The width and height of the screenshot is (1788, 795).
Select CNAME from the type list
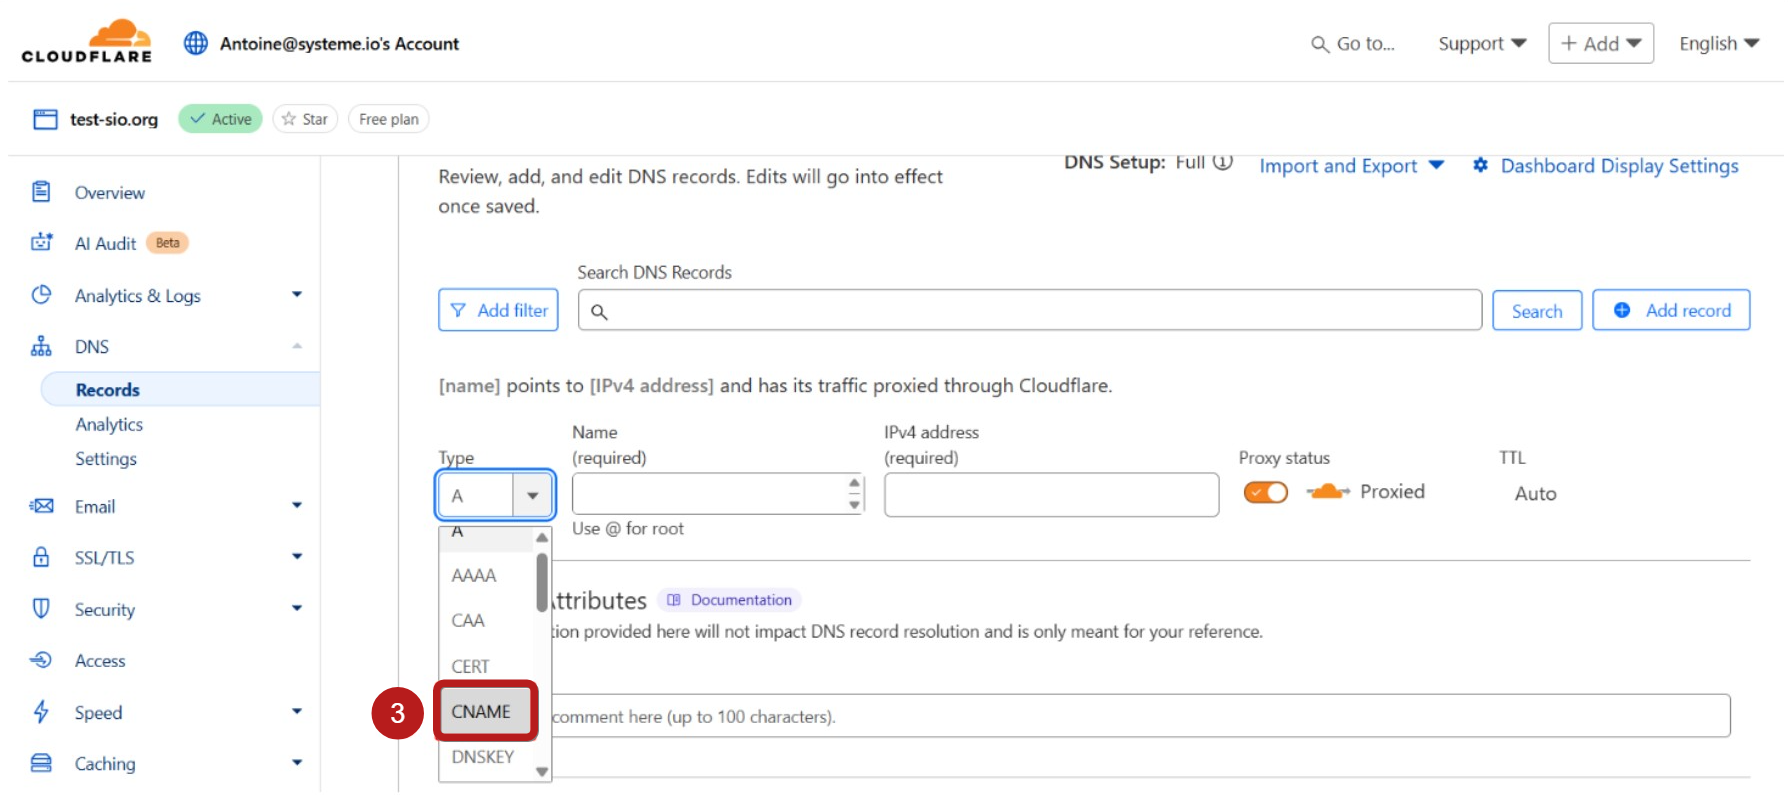[486, 711]
